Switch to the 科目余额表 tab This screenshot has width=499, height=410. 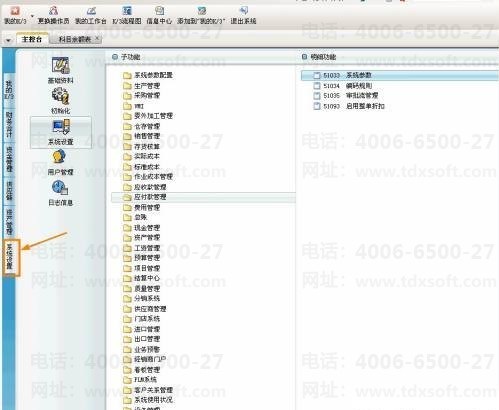coord(75,39)
